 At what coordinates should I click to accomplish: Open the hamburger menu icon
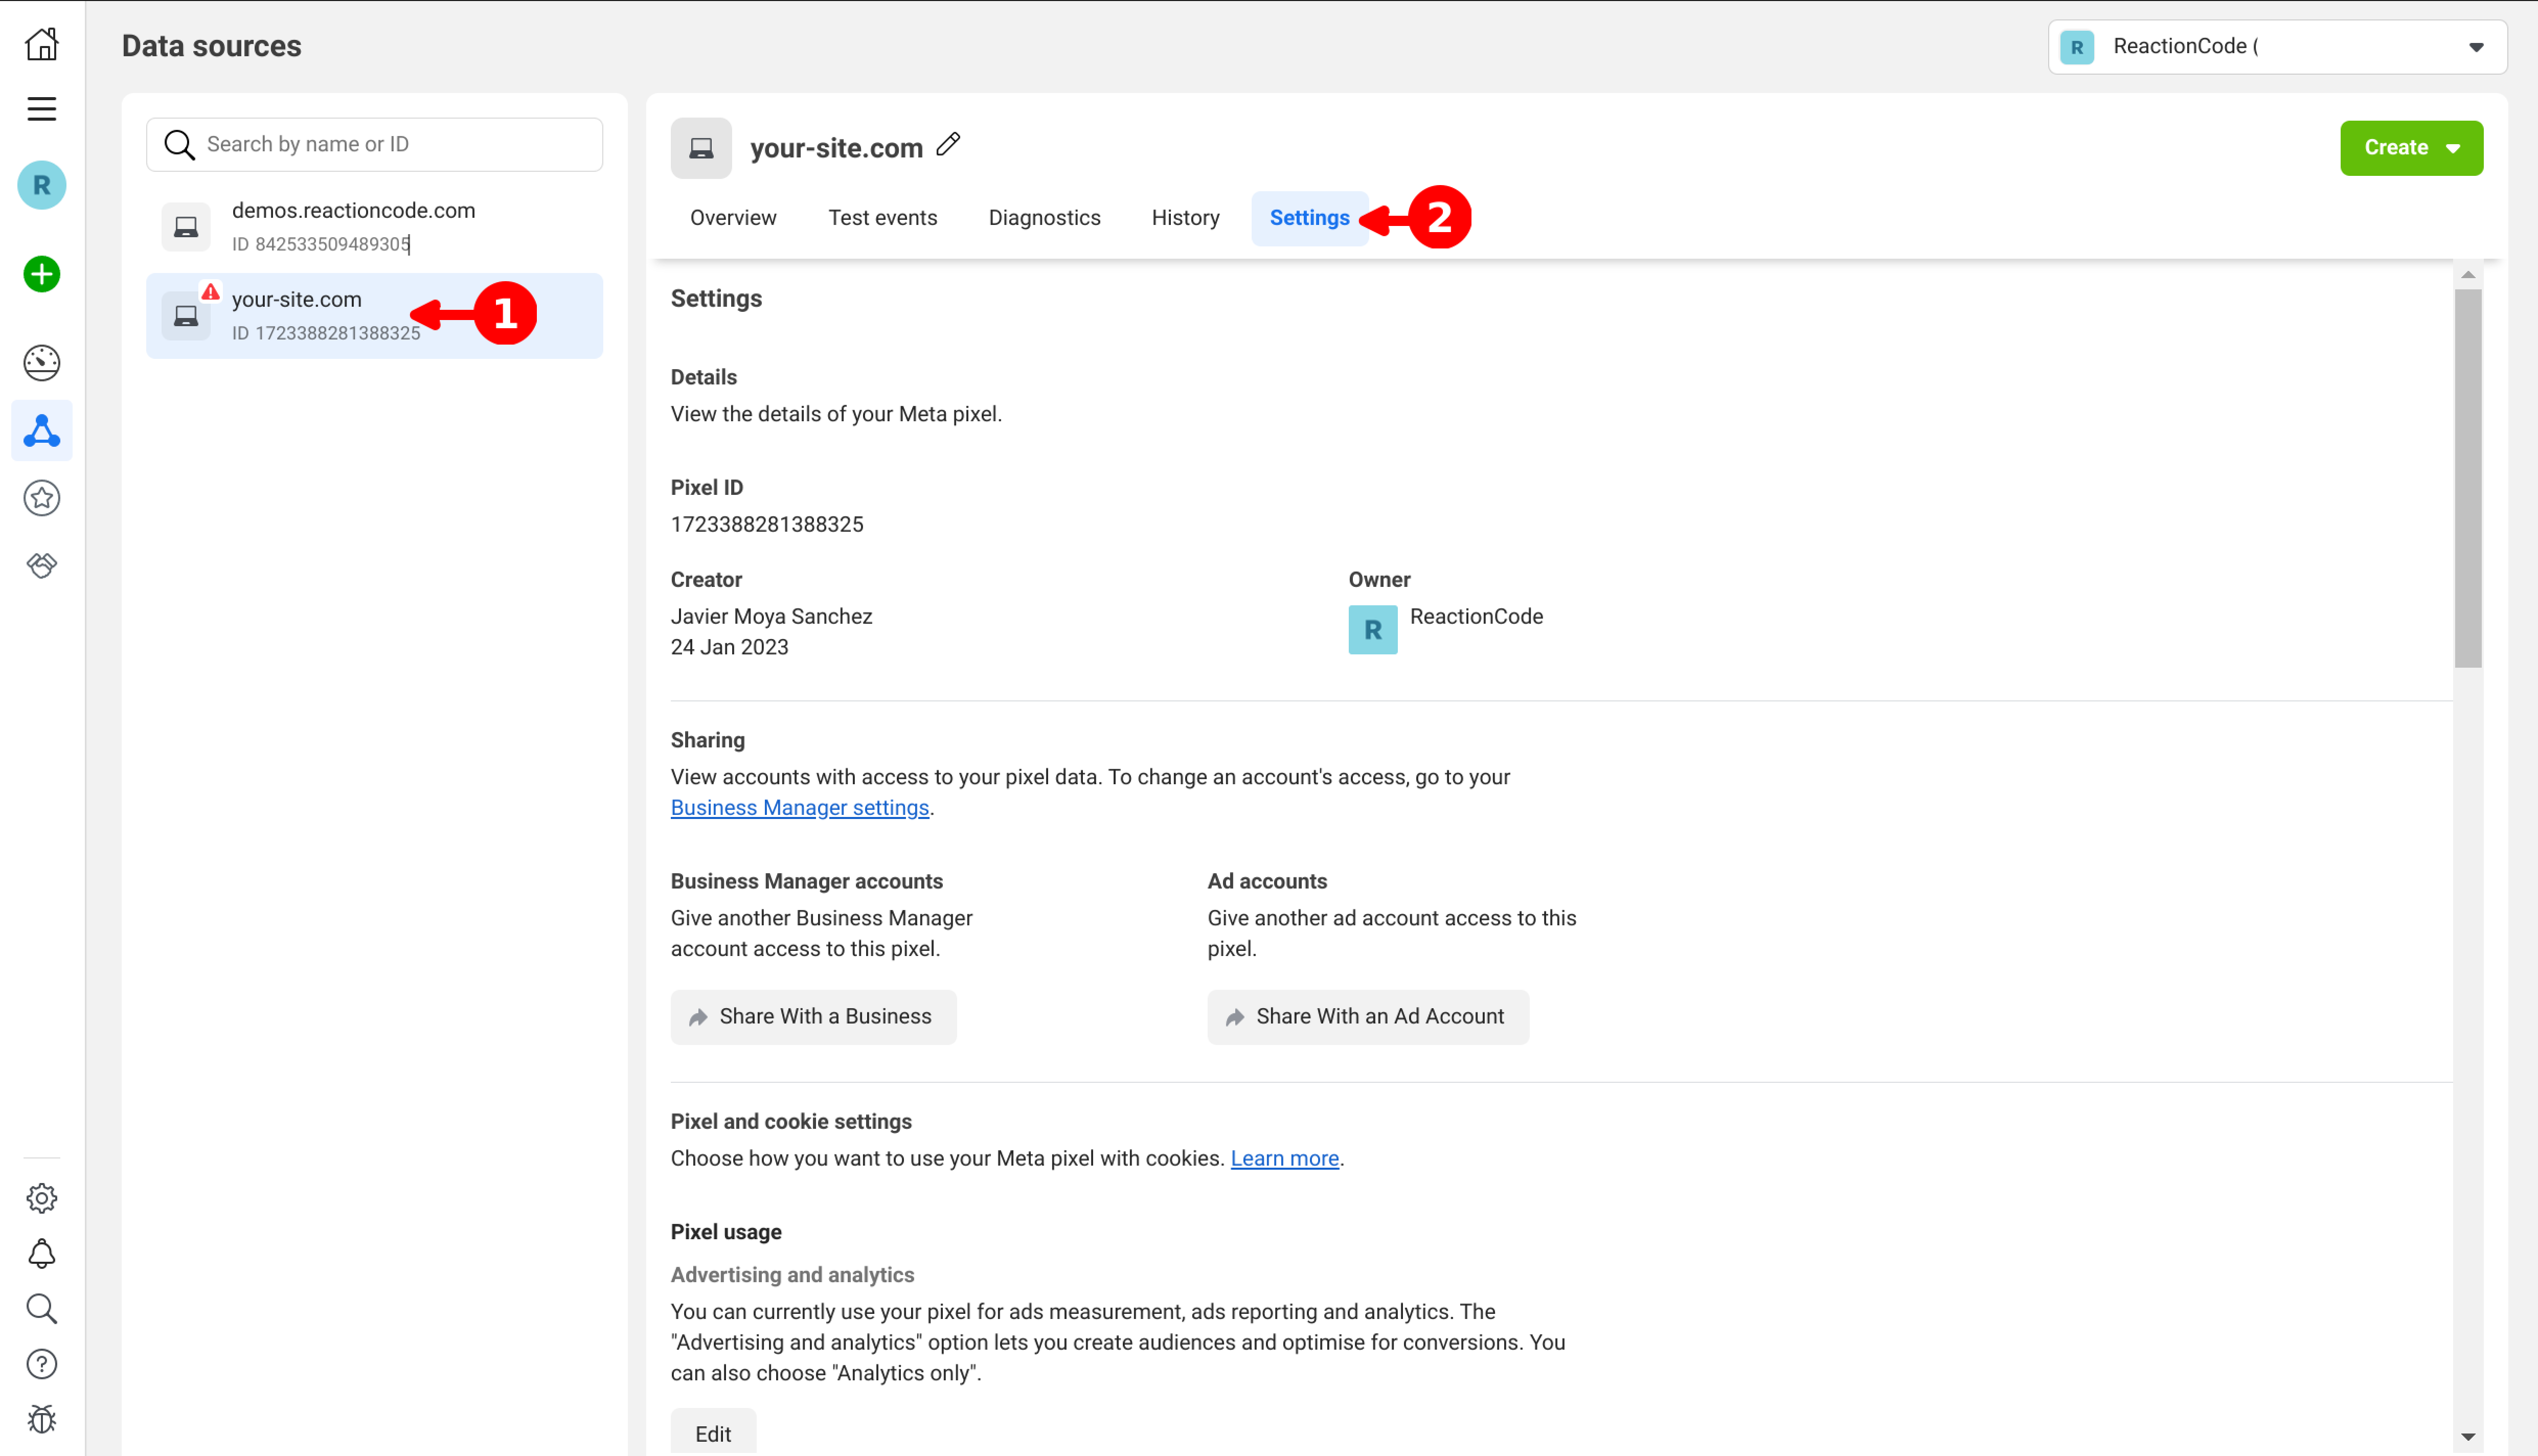(x=41, y=108)
